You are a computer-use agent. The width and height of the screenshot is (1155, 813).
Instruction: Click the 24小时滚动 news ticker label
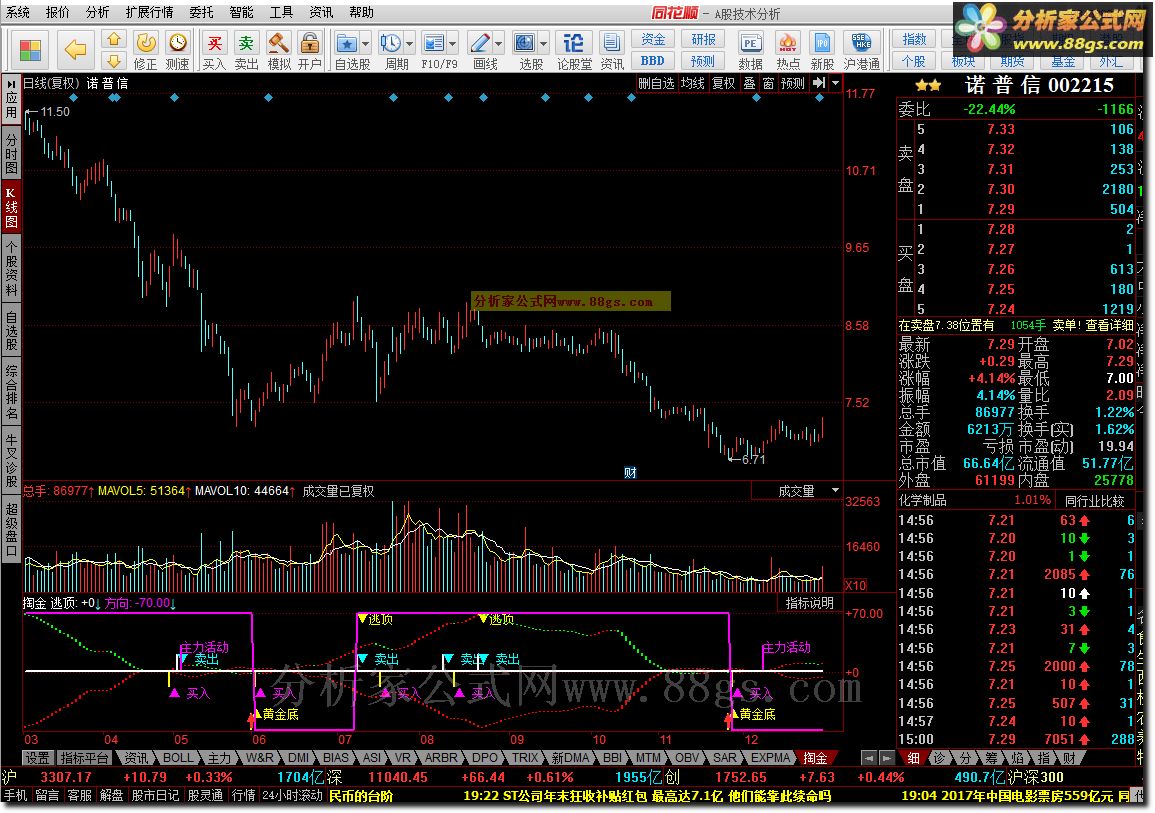(291, 796)
